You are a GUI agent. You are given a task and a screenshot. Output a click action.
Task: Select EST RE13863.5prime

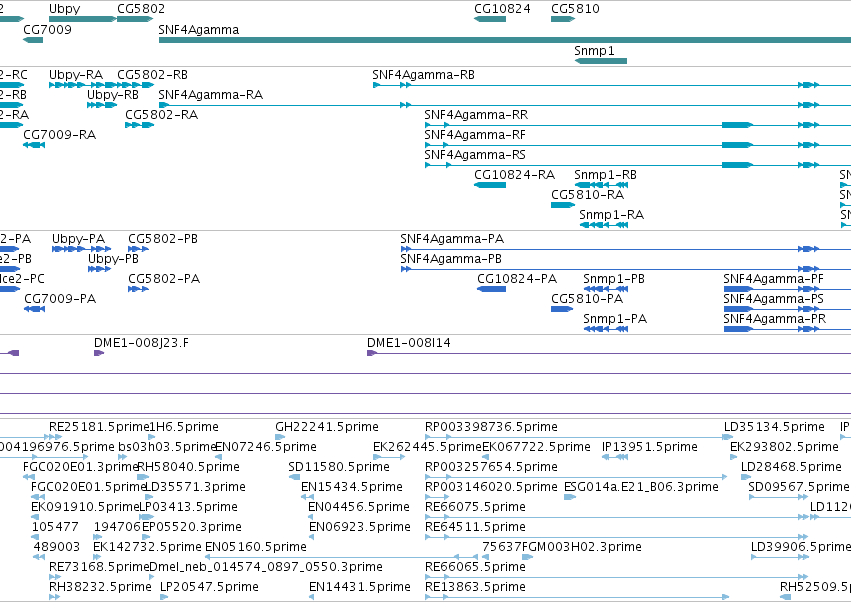click(577, 597)
